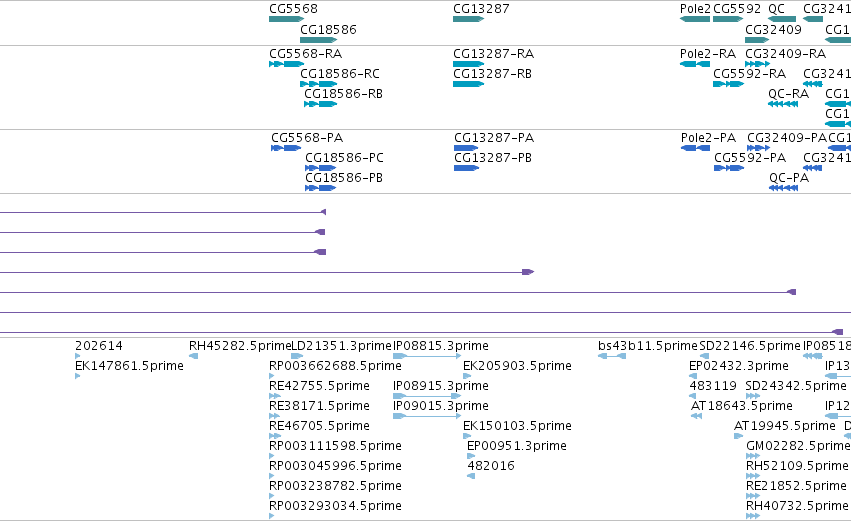Viewport: 851px width, 521px height.
Task: Open the CG13287-PA protein label
Action: 494,138
